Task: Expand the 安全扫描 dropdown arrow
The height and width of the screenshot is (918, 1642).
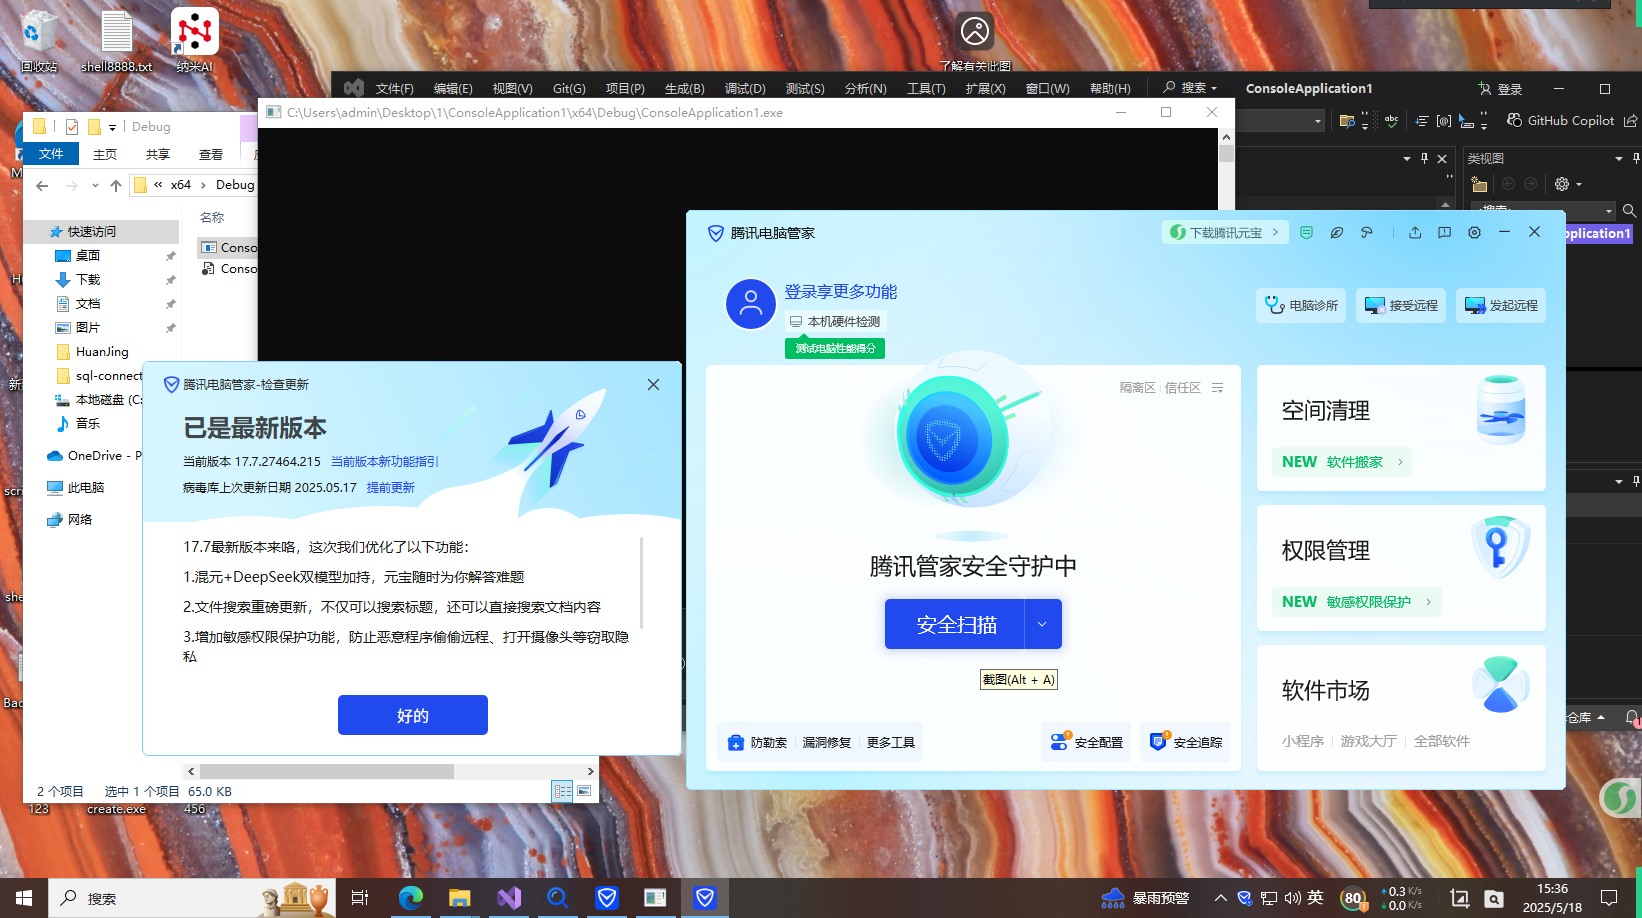Action: (x=1042, y=624)
